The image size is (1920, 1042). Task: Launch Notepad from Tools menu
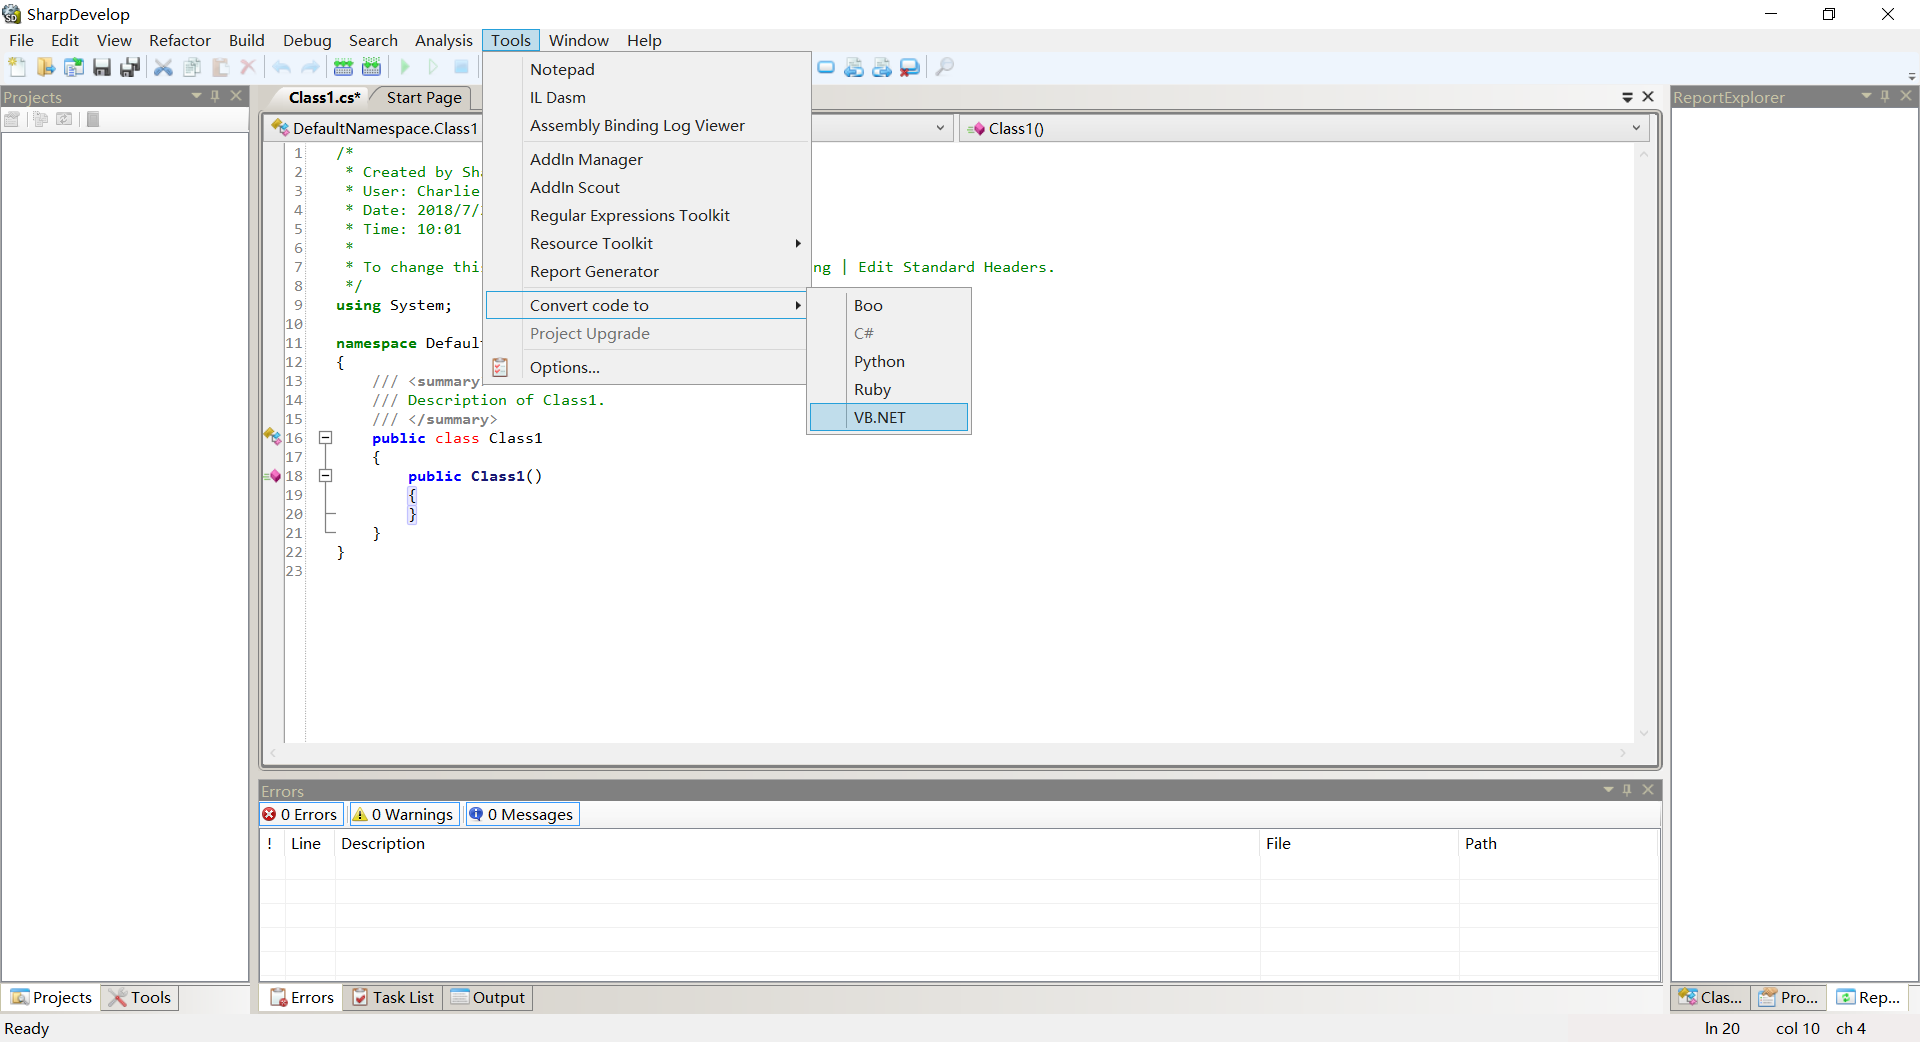pos(646,69)
